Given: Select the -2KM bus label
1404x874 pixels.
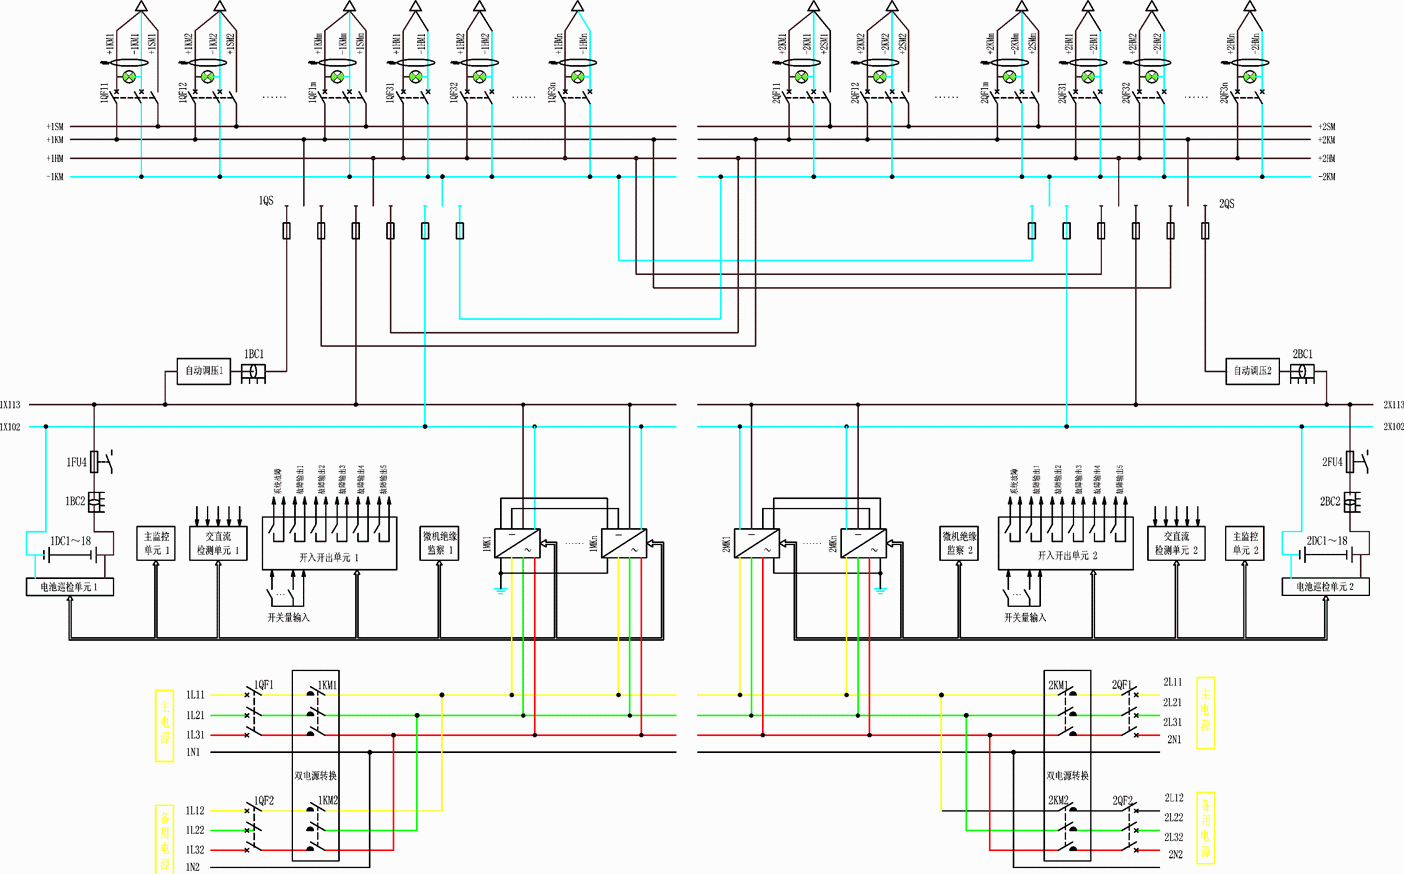Looking at the screenshot, I should click(x=1326, y=177).
